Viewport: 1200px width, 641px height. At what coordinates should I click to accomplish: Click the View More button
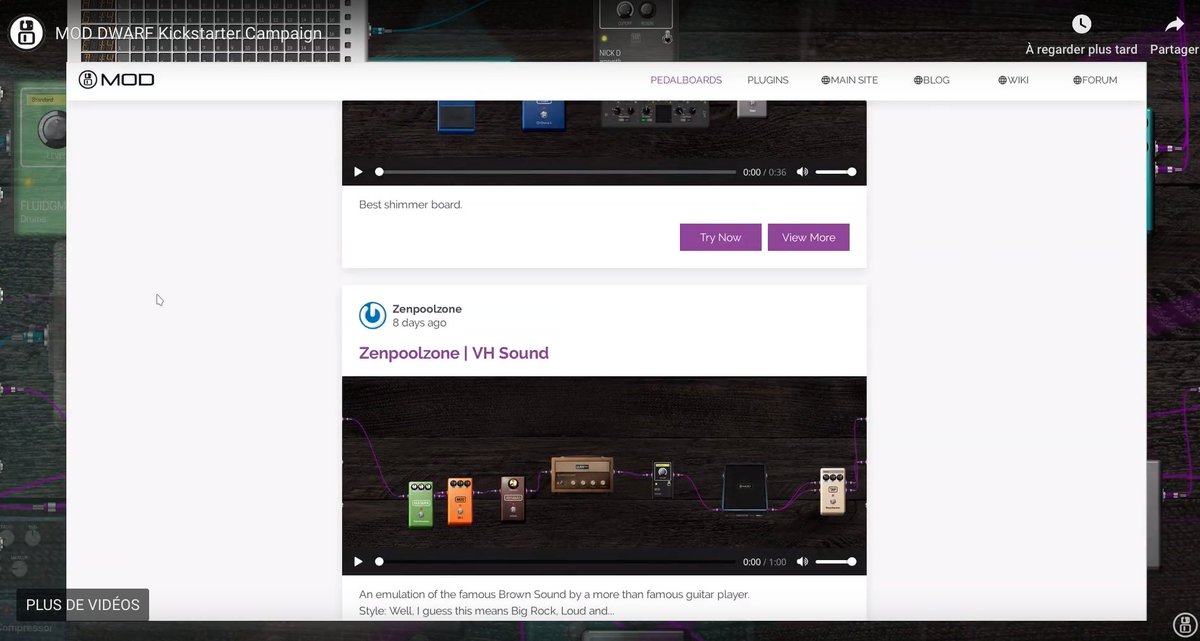pyautogui.click(x=809, y=237)
